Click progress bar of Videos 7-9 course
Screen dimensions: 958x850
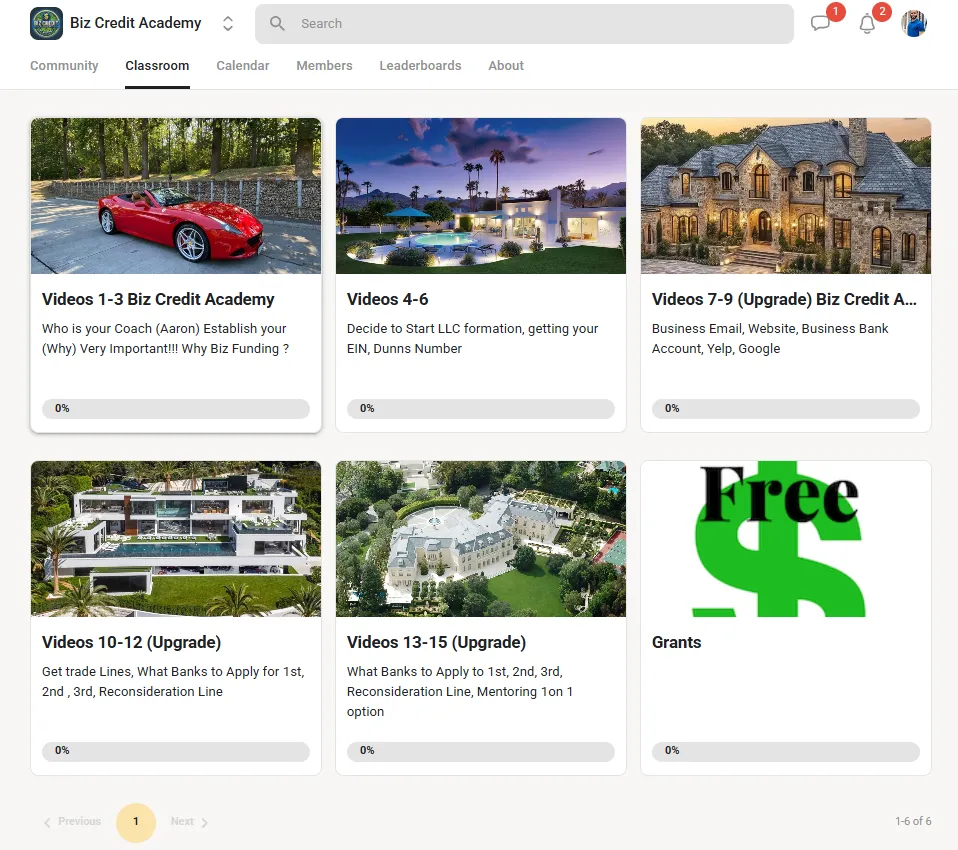[x=786, y=408]
